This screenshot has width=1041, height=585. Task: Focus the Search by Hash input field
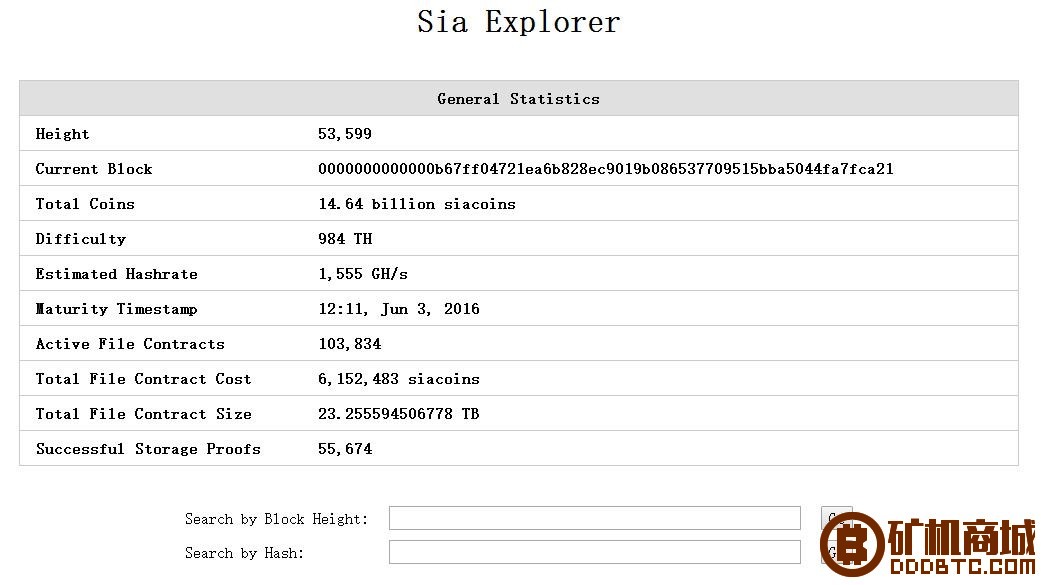click(594, 552)
